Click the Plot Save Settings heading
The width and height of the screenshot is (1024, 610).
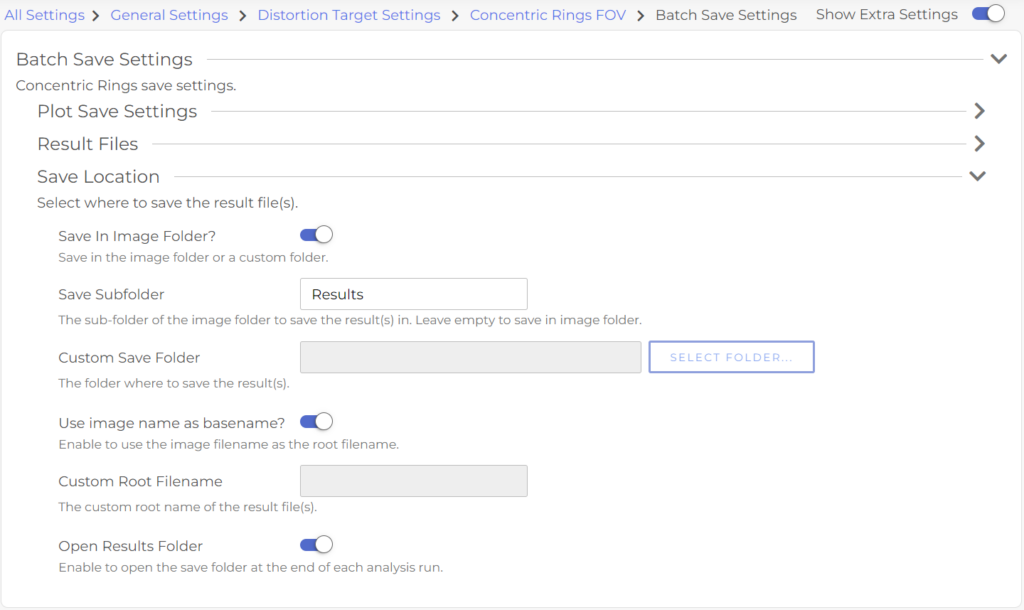117,111
